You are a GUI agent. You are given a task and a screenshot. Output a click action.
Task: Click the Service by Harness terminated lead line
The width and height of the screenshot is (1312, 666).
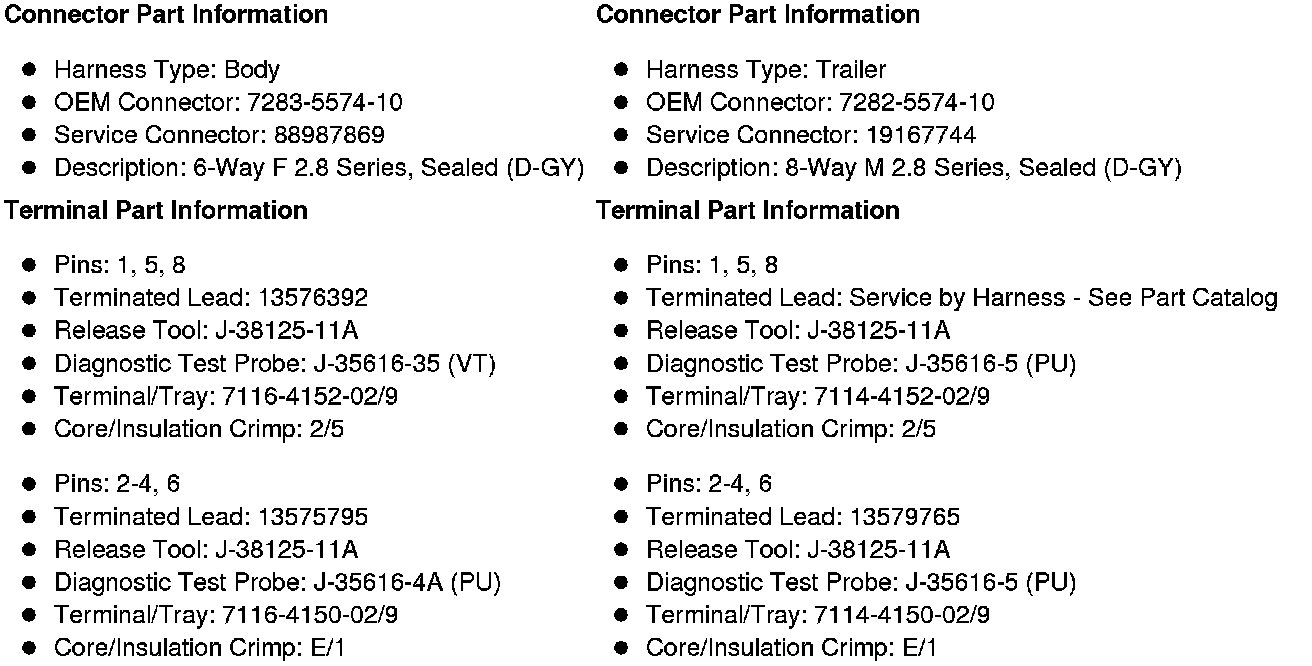(962, 297)
